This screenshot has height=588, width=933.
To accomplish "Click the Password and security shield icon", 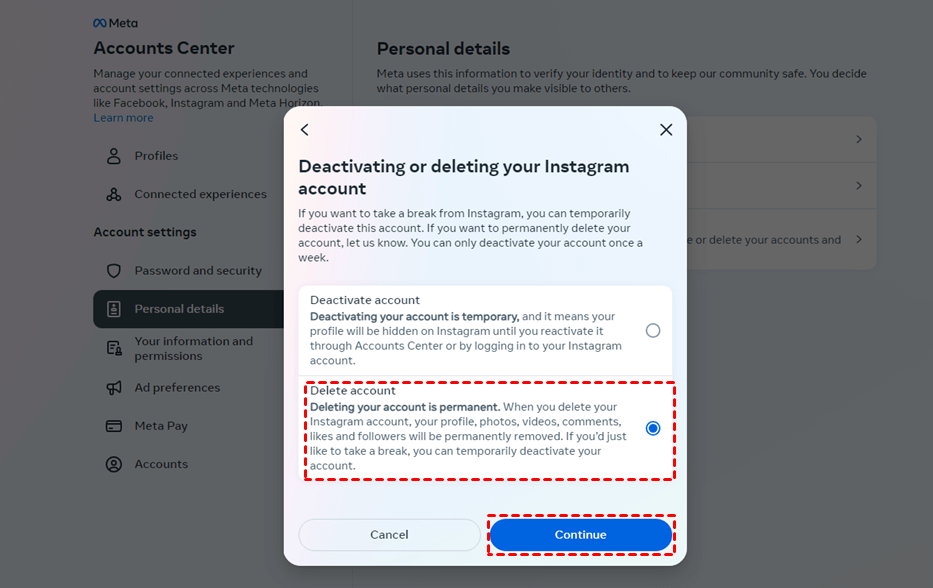I will click(x=114, y=271).
